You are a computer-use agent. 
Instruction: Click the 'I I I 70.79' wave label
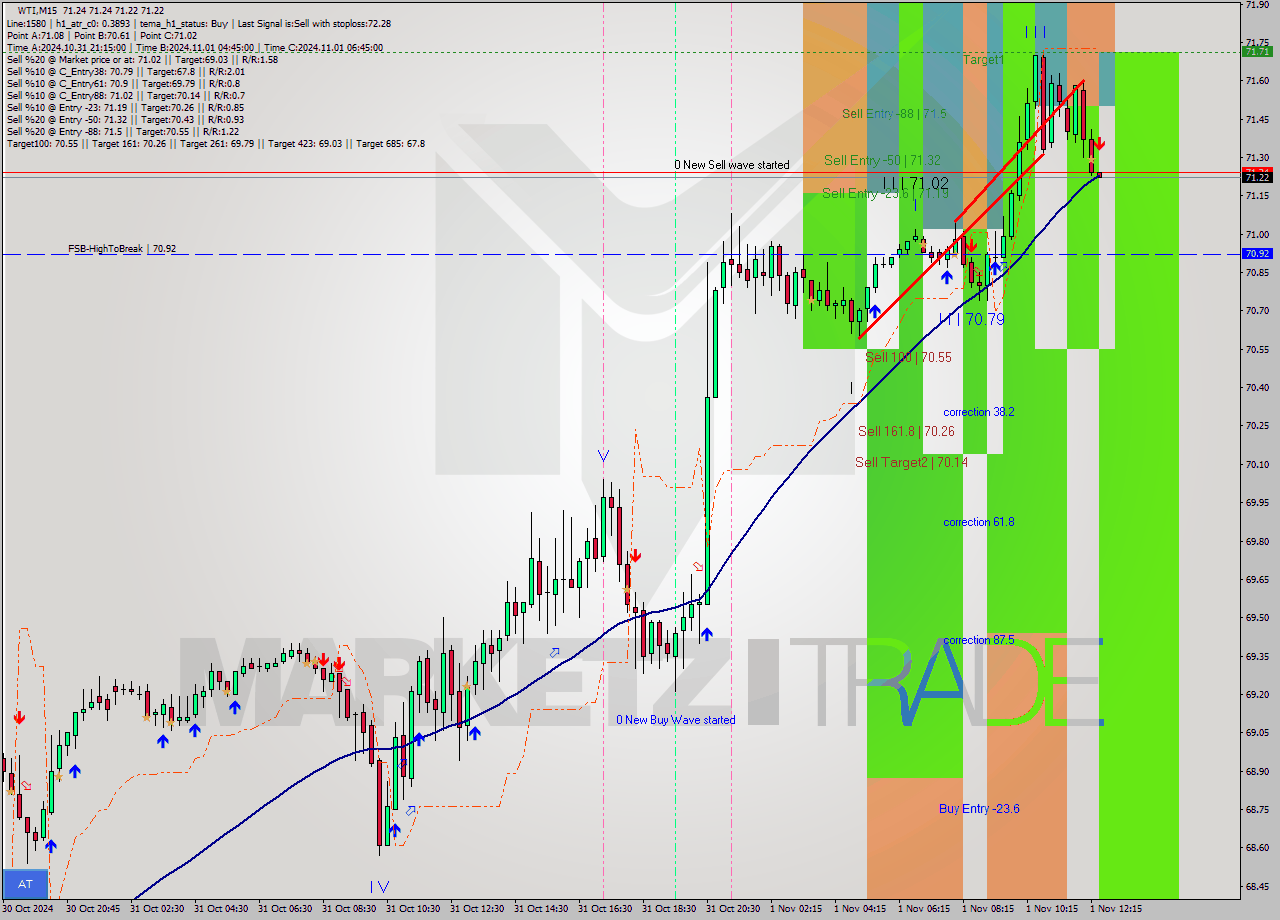click(971, 320)
